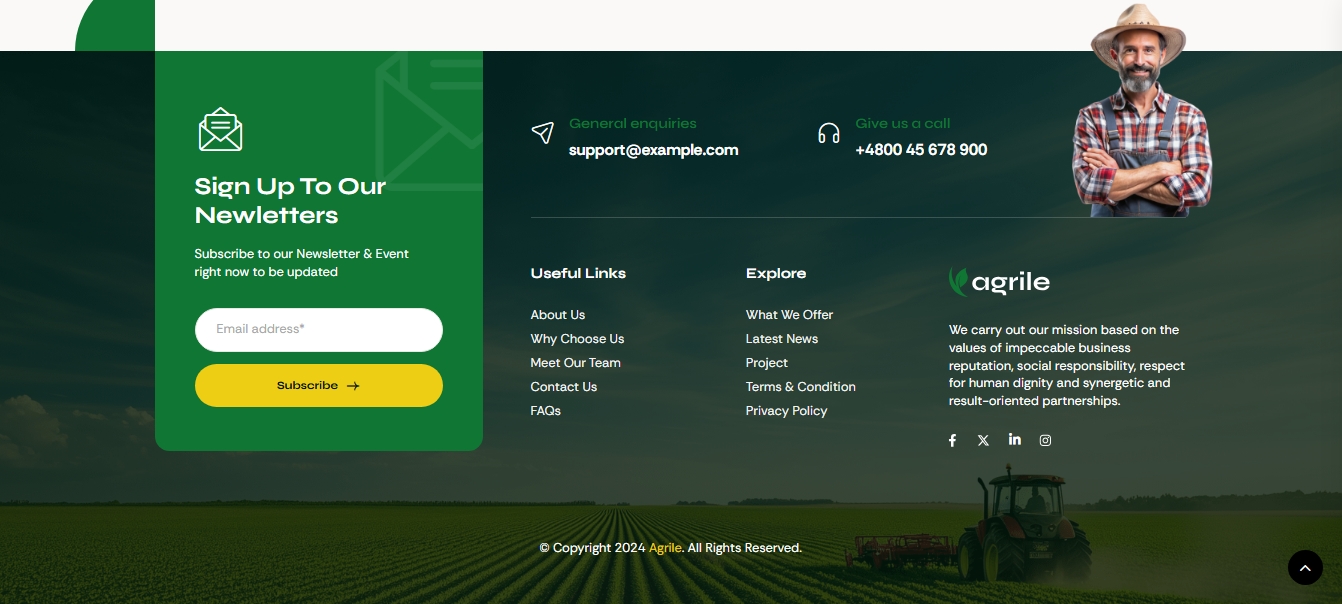Open the Contact Us link
The height and width of the screenshot is (604, 1342).
tap(563, 387)
